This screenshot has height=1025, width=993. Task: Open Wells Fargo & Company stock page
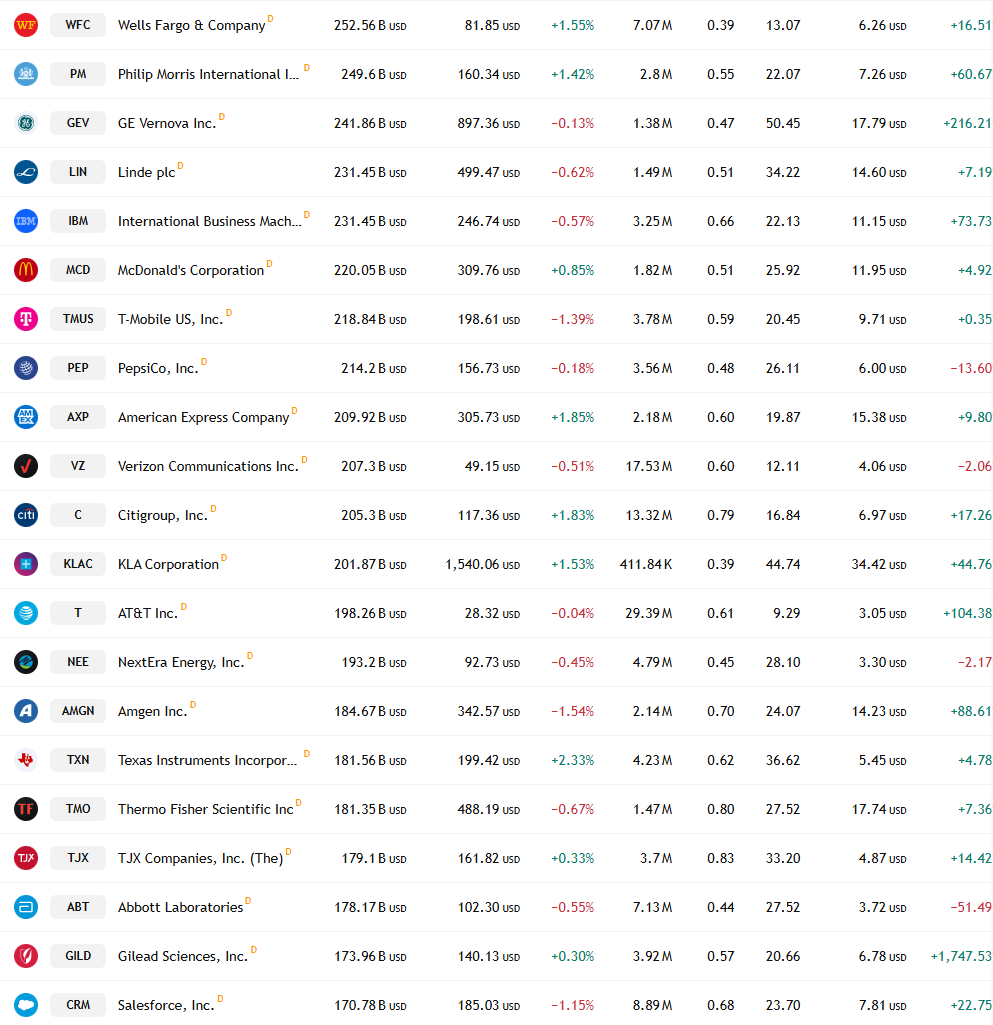[x=192, y=25]
